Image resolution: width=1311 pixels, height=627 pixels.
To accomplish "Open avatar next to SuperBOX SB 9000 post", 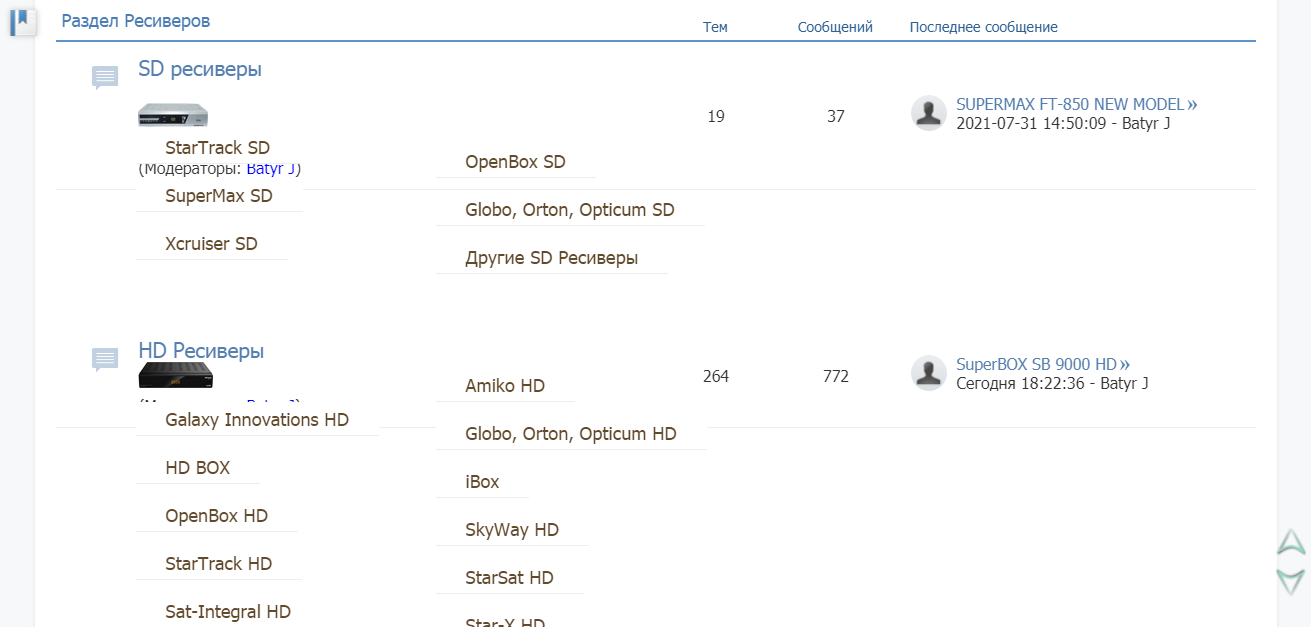I will click(x=929, y=373).
